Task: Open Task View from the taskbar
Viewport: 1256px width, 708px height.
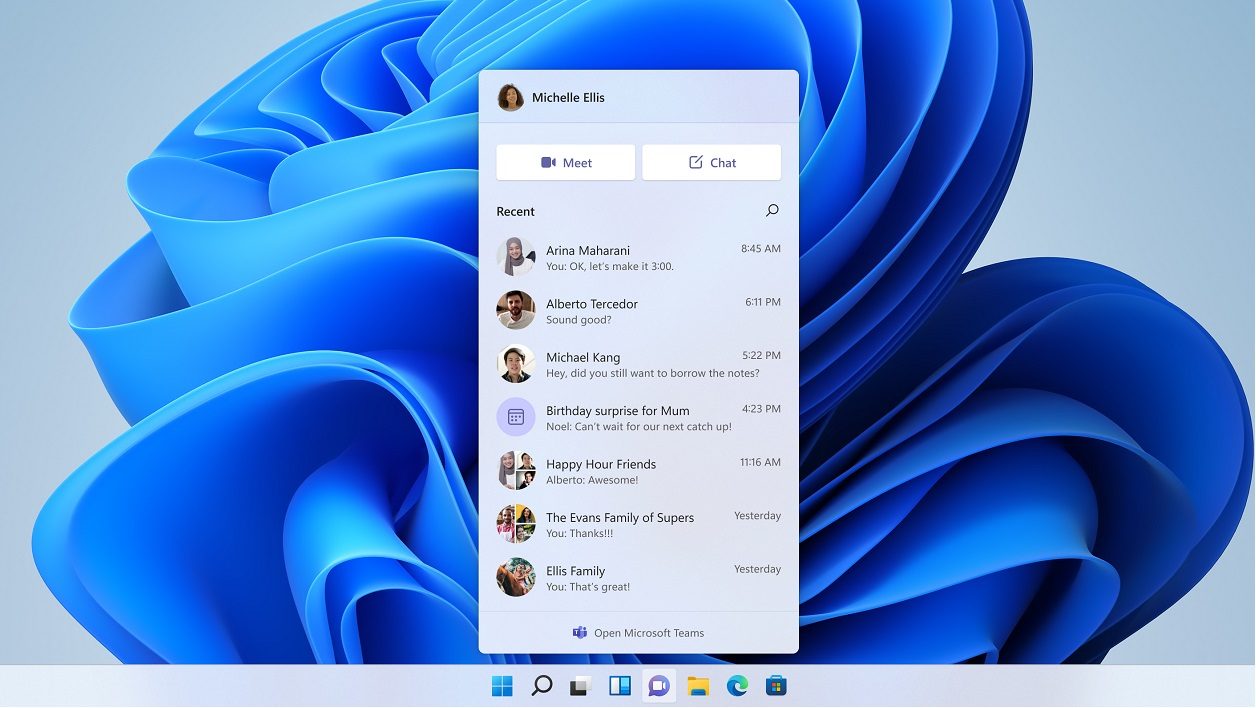Action: (580, 686)
